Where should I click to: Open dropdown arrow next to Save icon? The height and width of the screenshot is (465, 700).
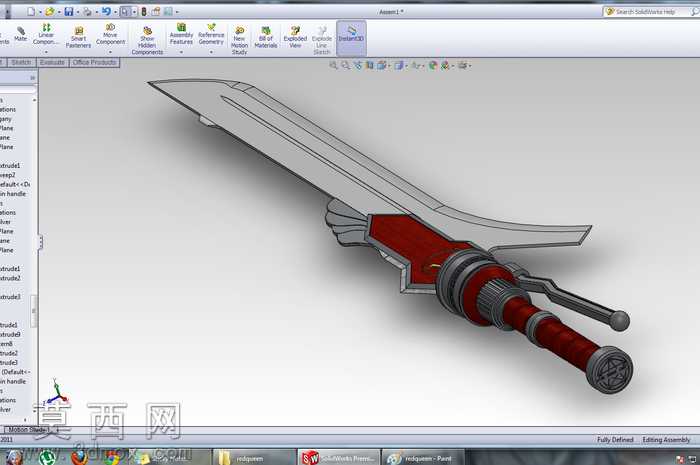click(78, 12)
